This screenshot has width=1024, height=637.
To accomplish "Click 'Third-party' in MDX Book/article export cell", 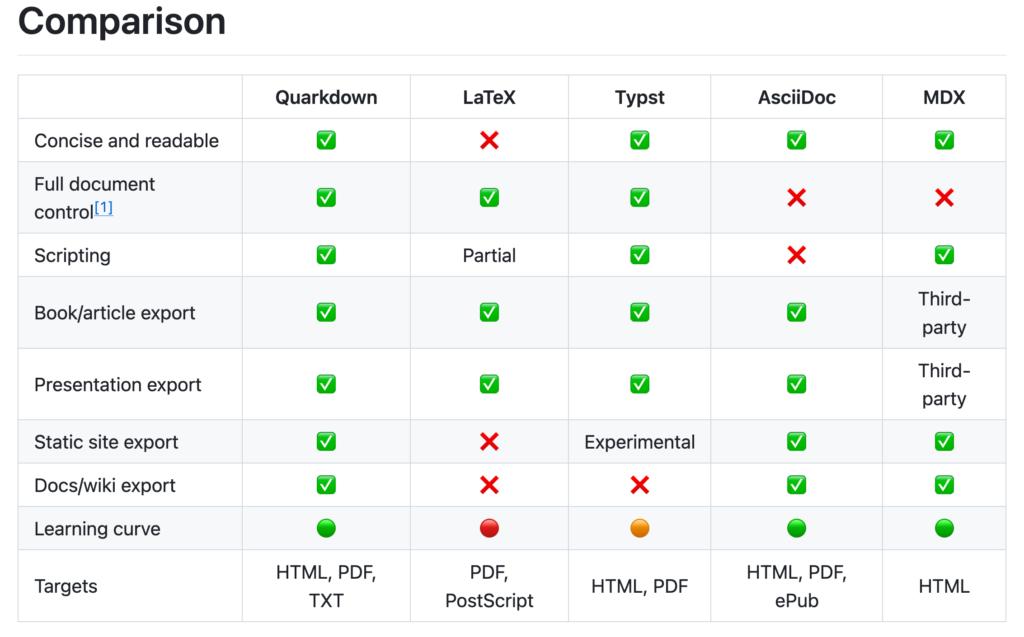I will (x=944, y=313).
